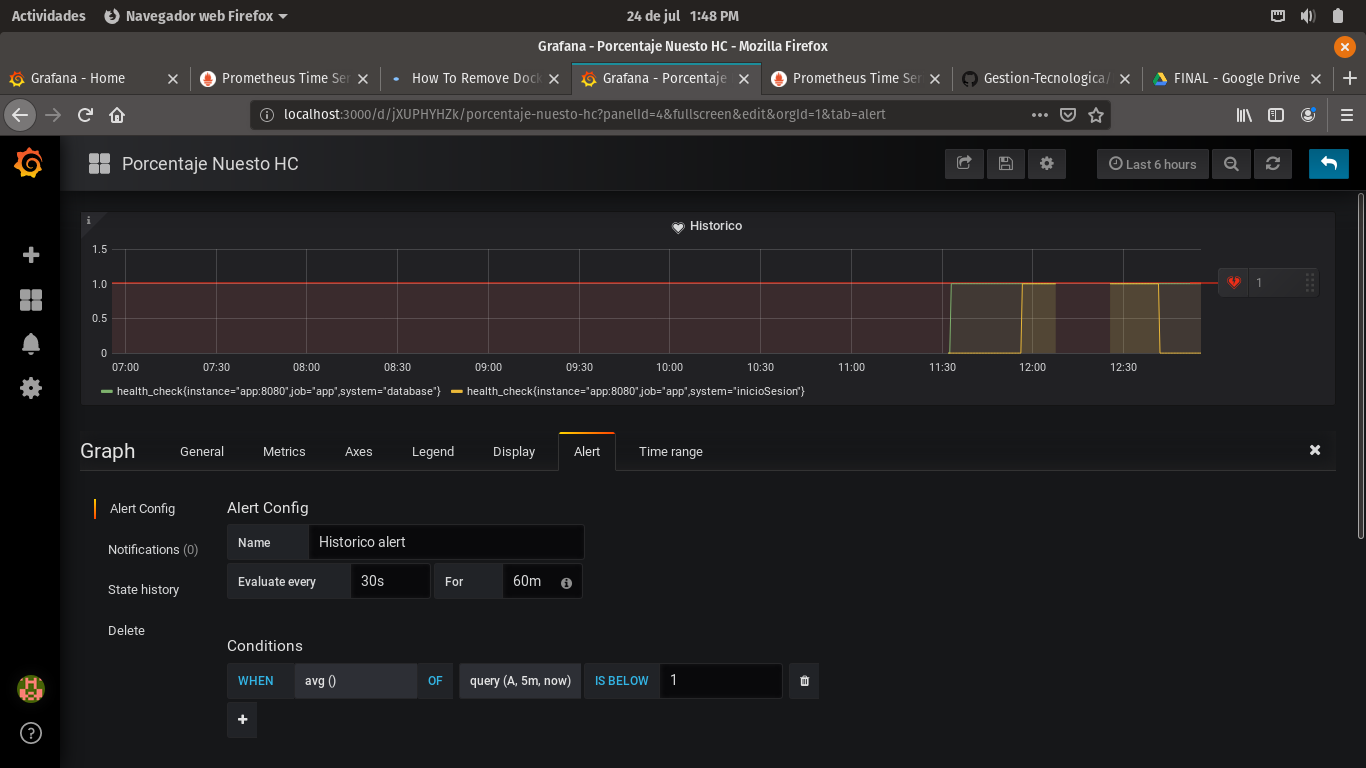Switch to the Display tab
1366x768 pixels.
tap(514, 452)
